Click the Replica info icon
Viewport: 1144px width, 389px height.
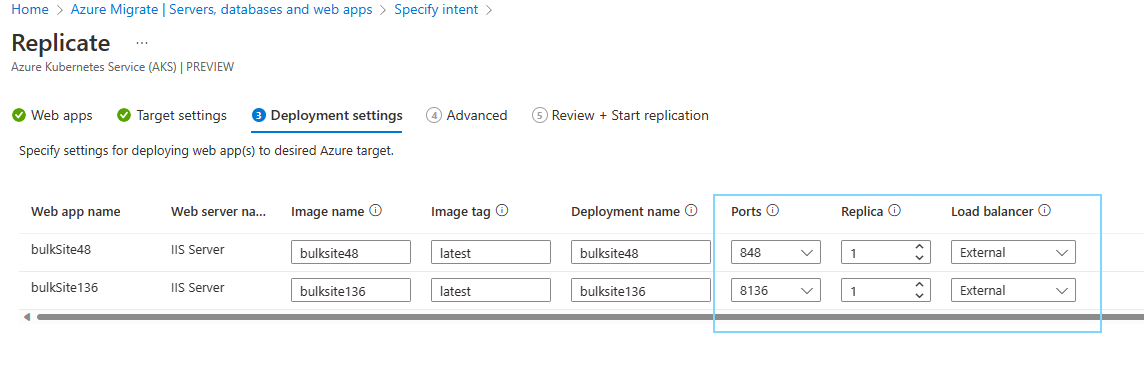[x=894, y=211]
